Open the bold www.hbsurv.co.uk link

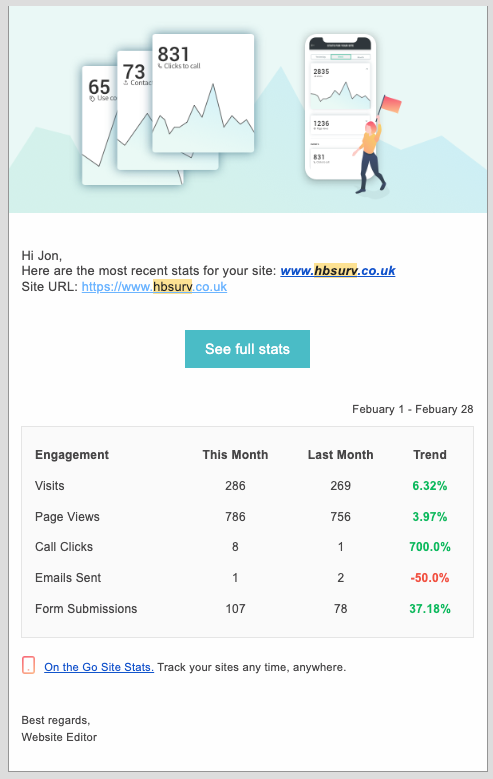point(338,271)
